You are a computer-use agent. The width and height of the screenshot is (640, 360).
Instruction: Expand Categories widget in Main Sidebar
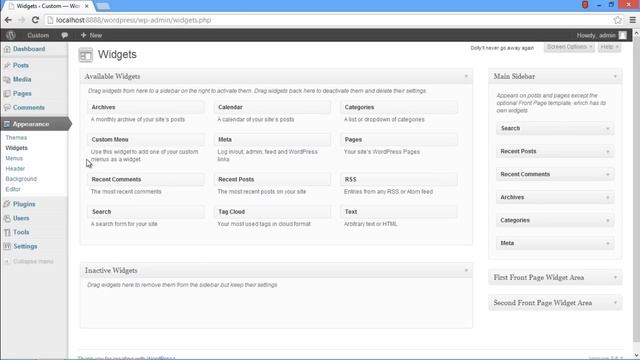tap(608, 220)
